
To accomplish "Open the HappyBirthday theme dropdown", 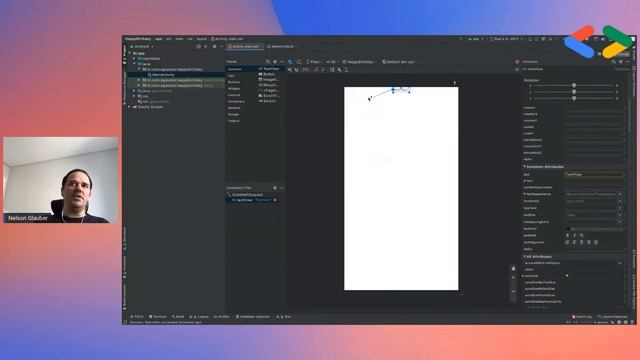I will pos(359,62).
